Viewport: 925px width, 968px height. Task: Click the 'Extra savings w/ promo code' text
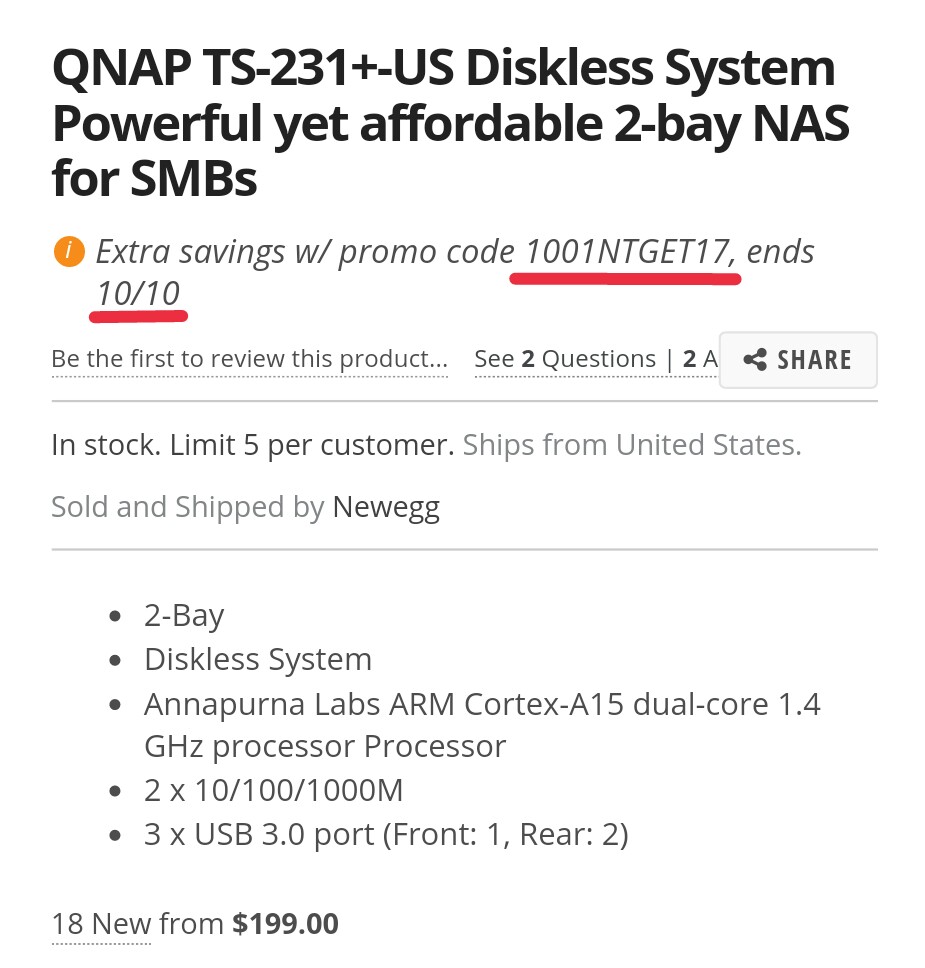[305, 252]
